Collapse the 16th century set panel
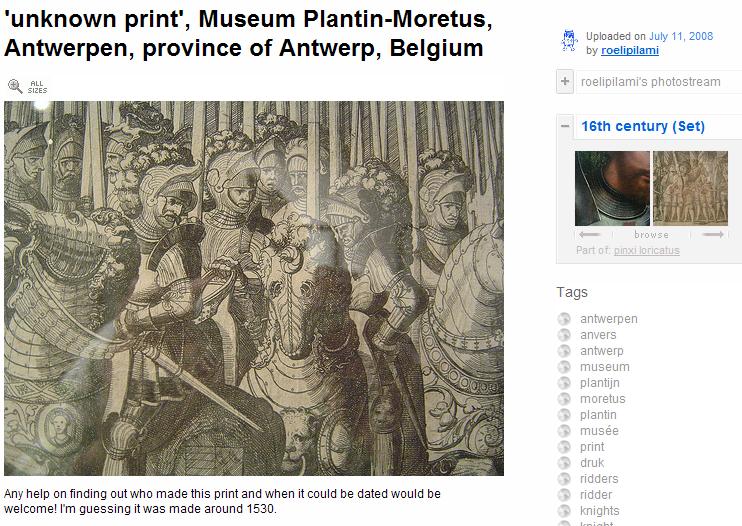The height and width of the screenshot is (526, 742). 565,126
